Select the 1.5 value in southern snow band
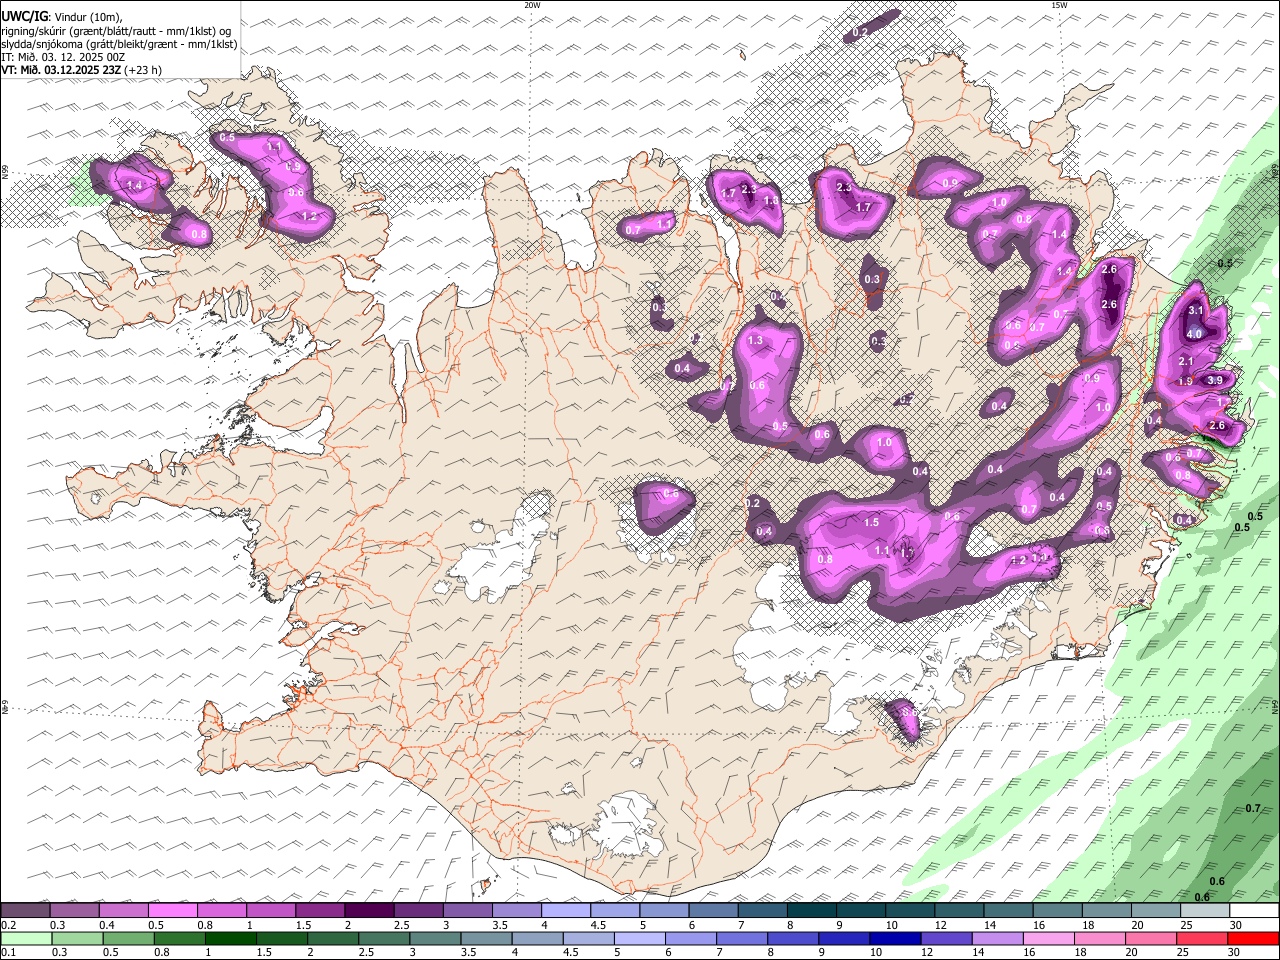The image size is (1280, 960). (871, 522)
